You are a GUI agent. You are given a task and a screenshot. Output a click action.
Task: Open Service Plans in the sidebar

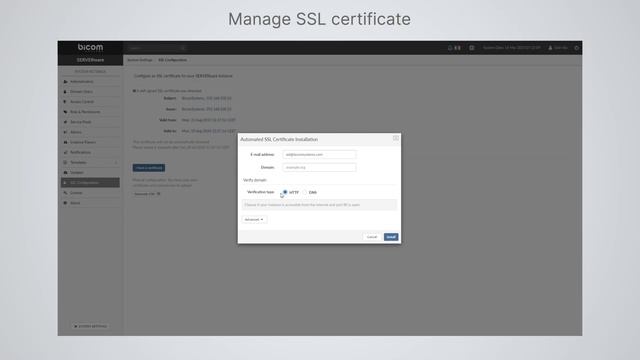90,122
